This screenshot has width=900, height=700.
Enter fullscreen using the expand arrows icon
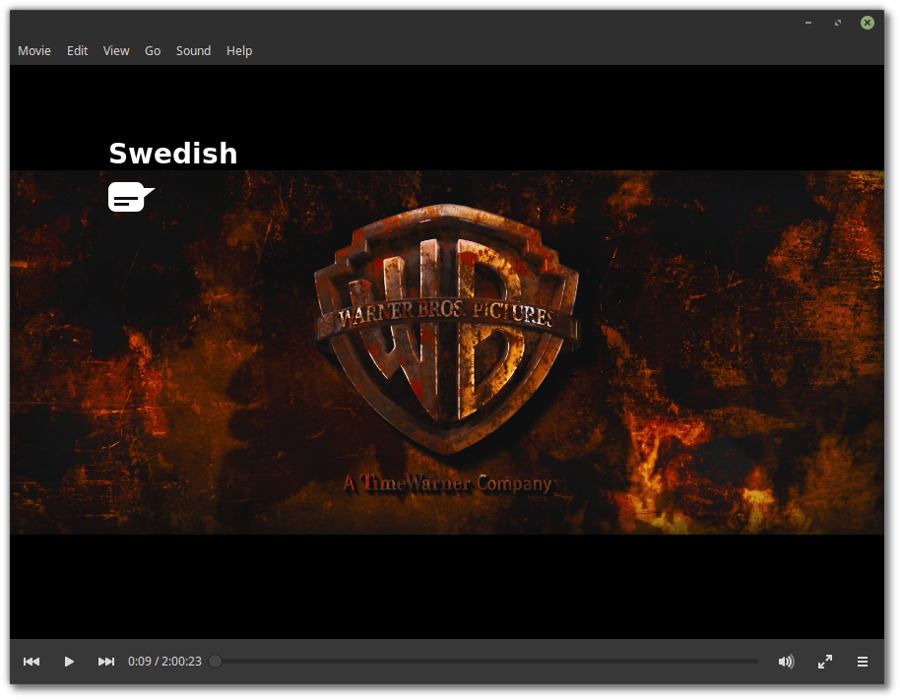tap(824, 661)
